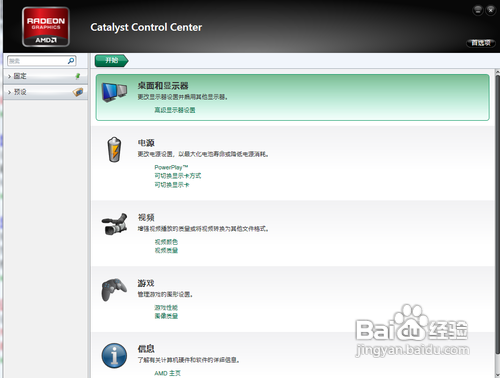Click the search magnifier icon
This screenshot has width=500, height=378.
pyautogui.click(x=71, y=61)
